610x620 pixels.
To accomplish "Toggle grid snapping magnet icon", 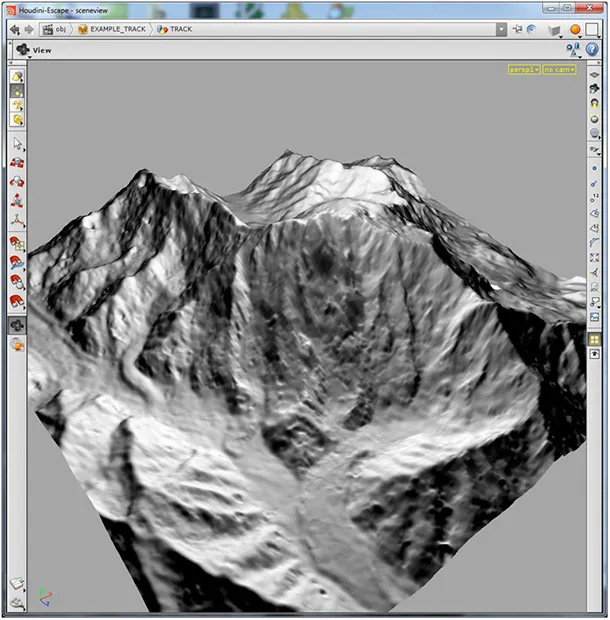I will pyautogui.click(x=17, y=244).
